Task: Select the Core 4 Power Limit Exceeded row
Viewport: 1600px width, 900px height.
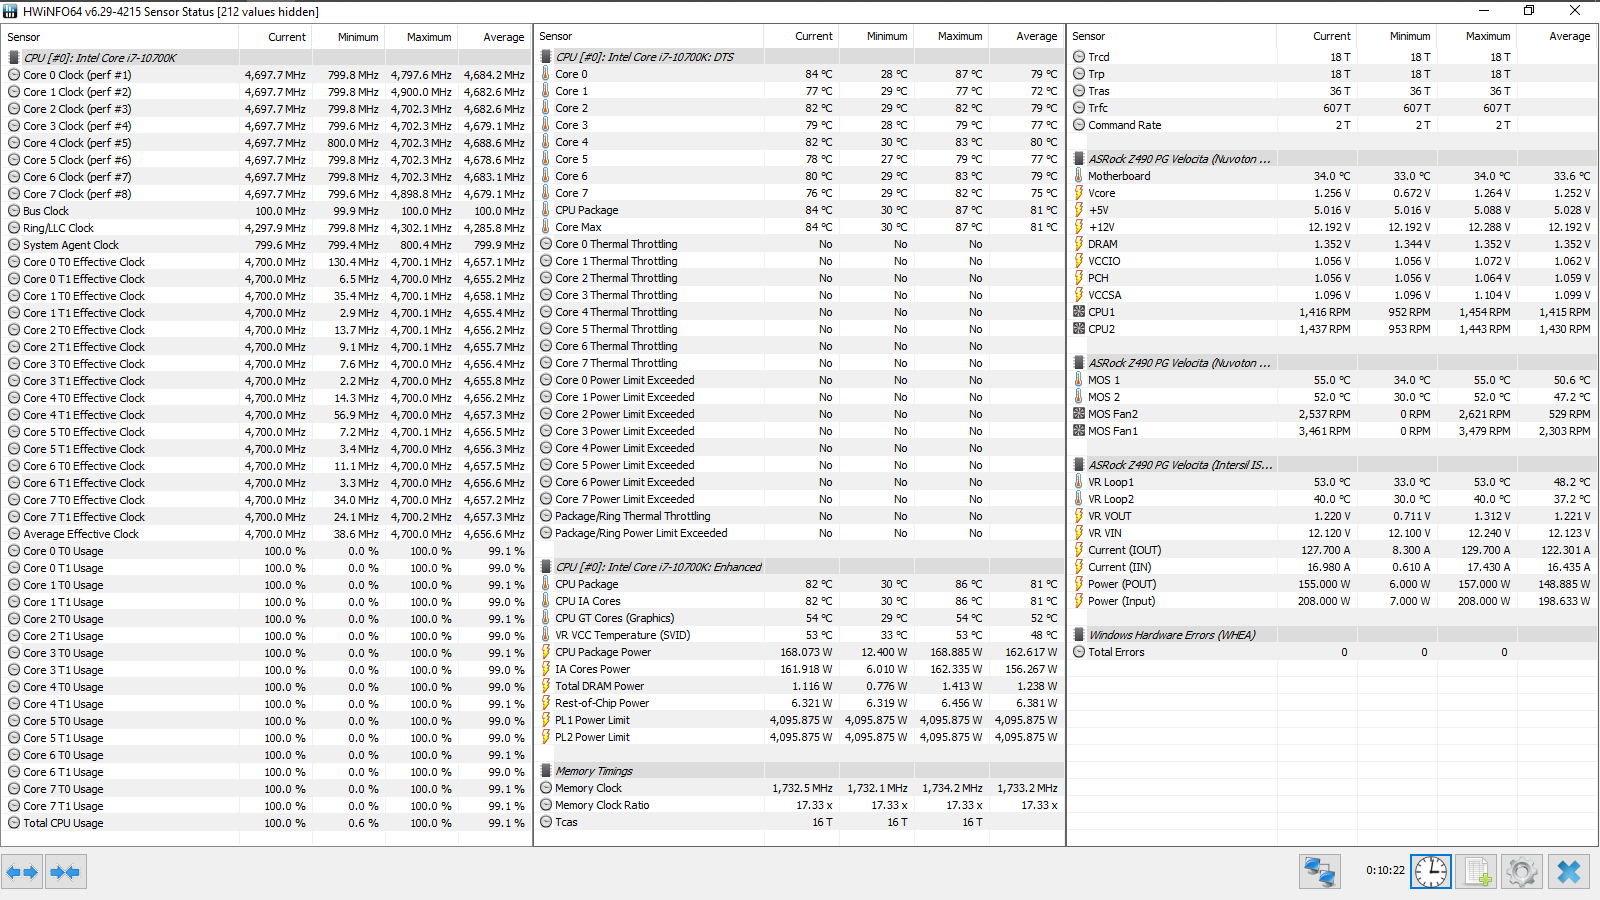Action: pos(799,448)
